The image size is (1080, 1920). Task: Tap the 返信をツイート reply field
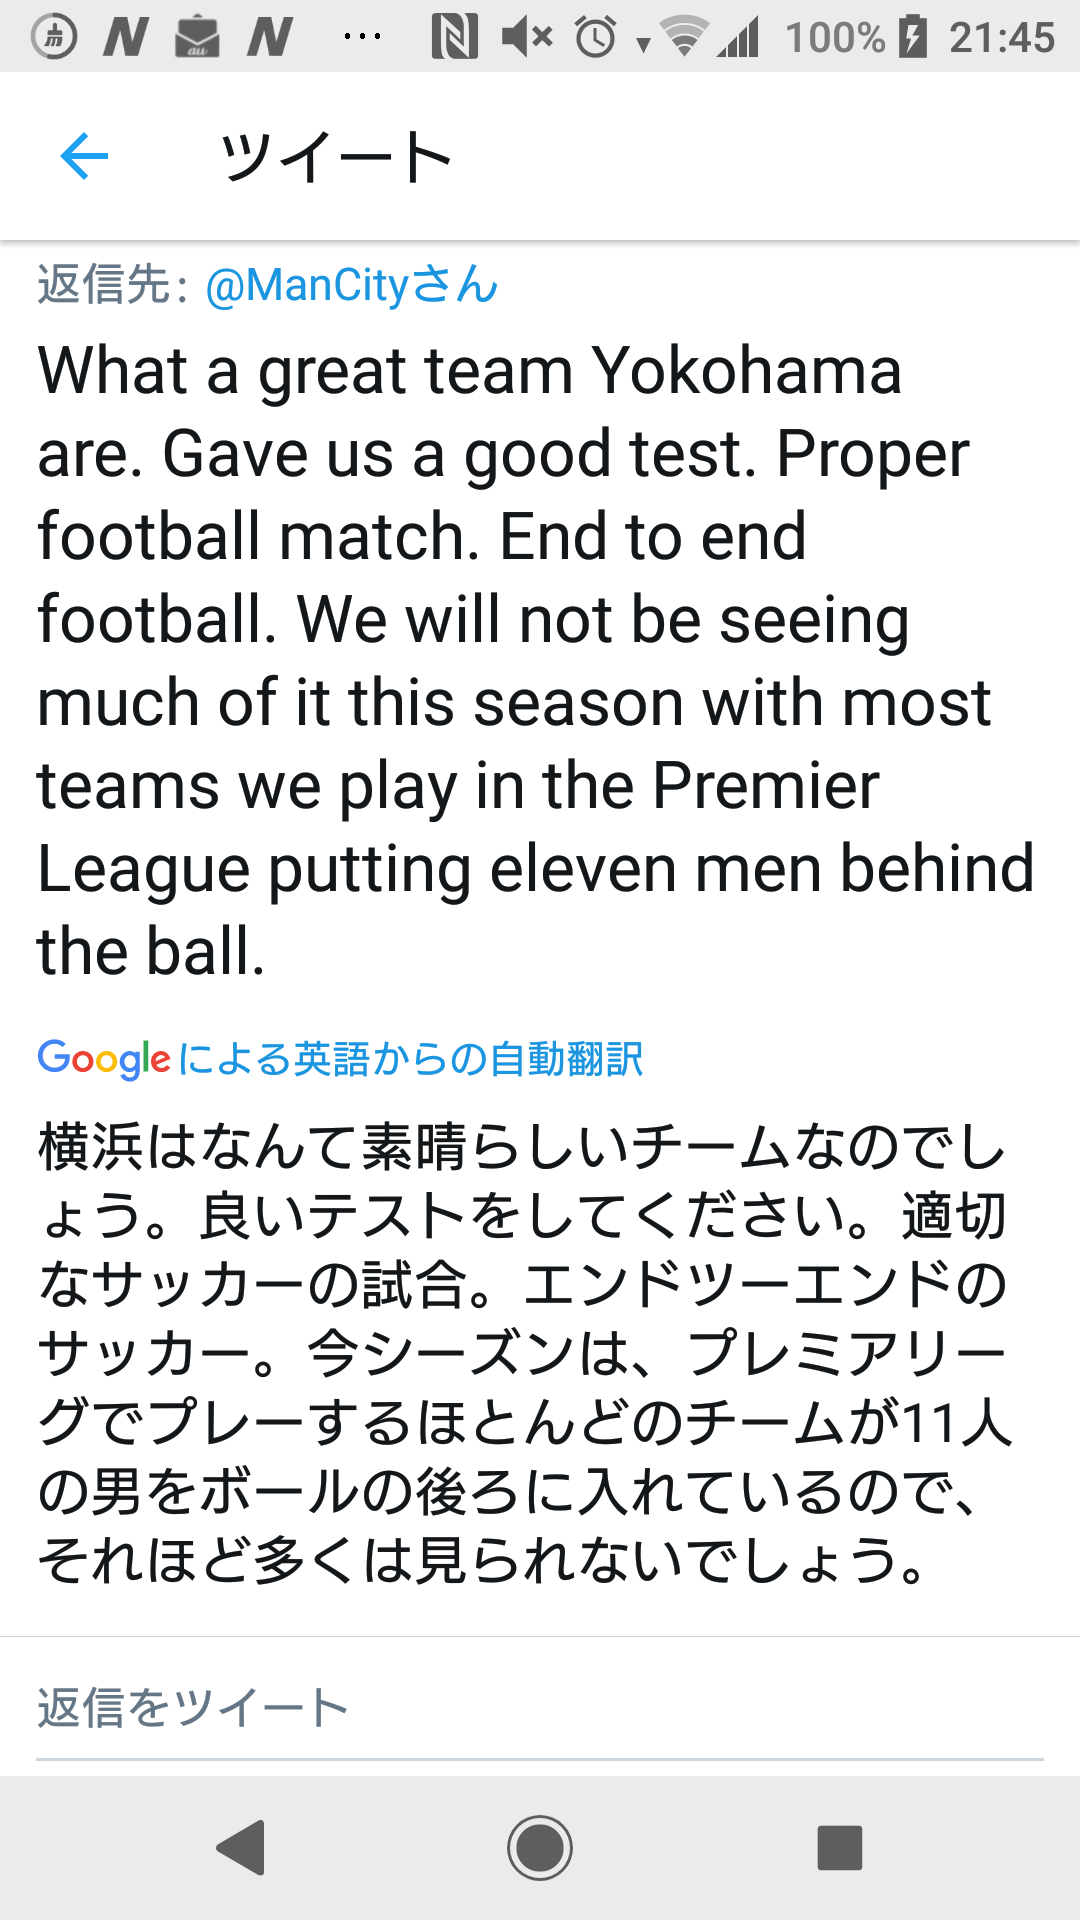540,1708
